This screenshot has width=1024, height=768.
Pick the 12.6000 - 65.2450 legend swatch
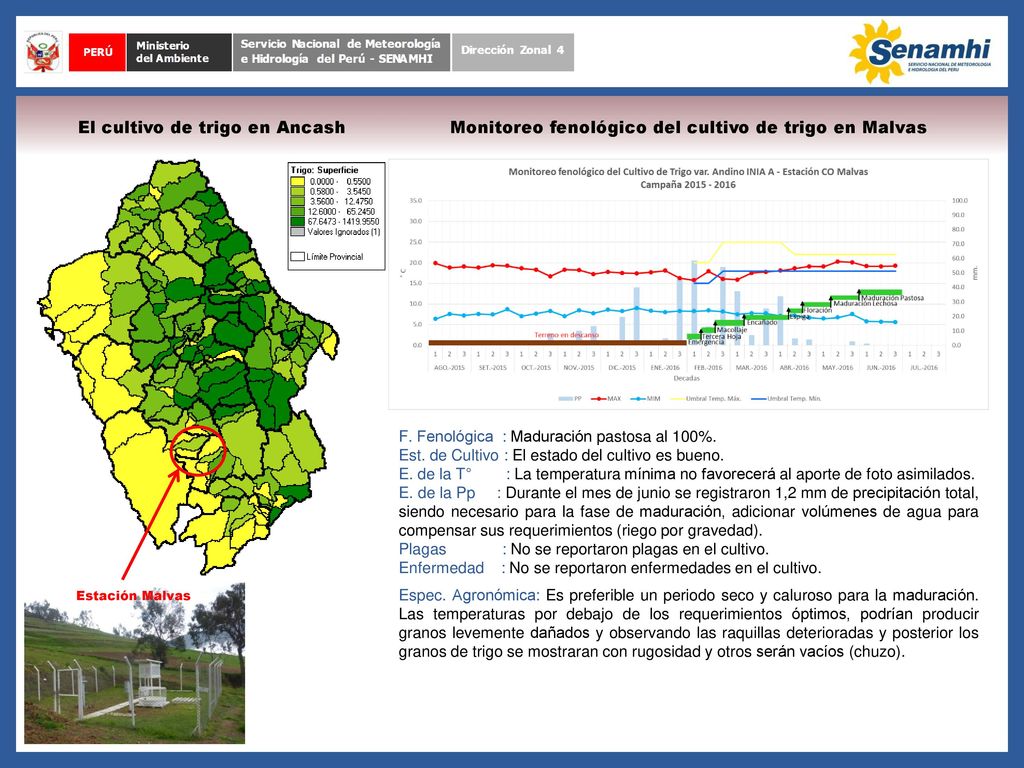[298, 212]
